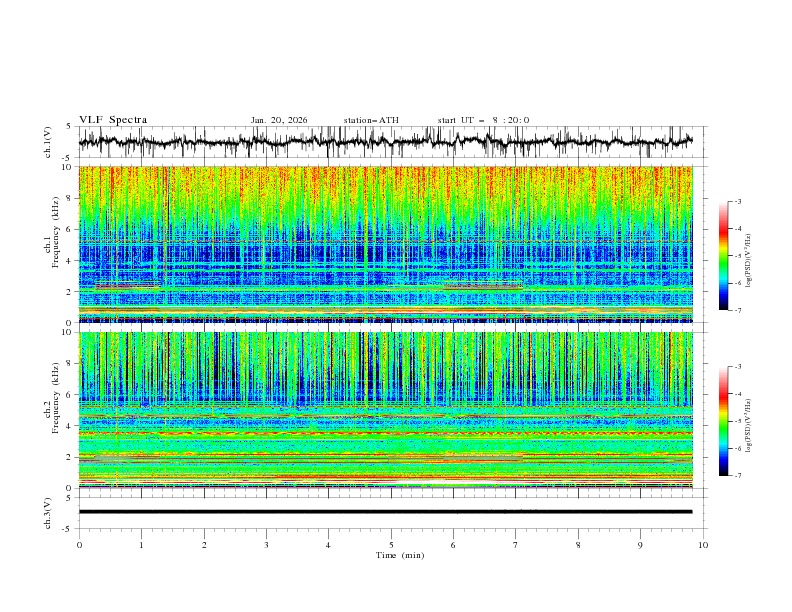Click the ch.1 spectrogram color scale bar
Image resolution: width=792 pixels, height=612 pixels.
(x=723, y=255)
